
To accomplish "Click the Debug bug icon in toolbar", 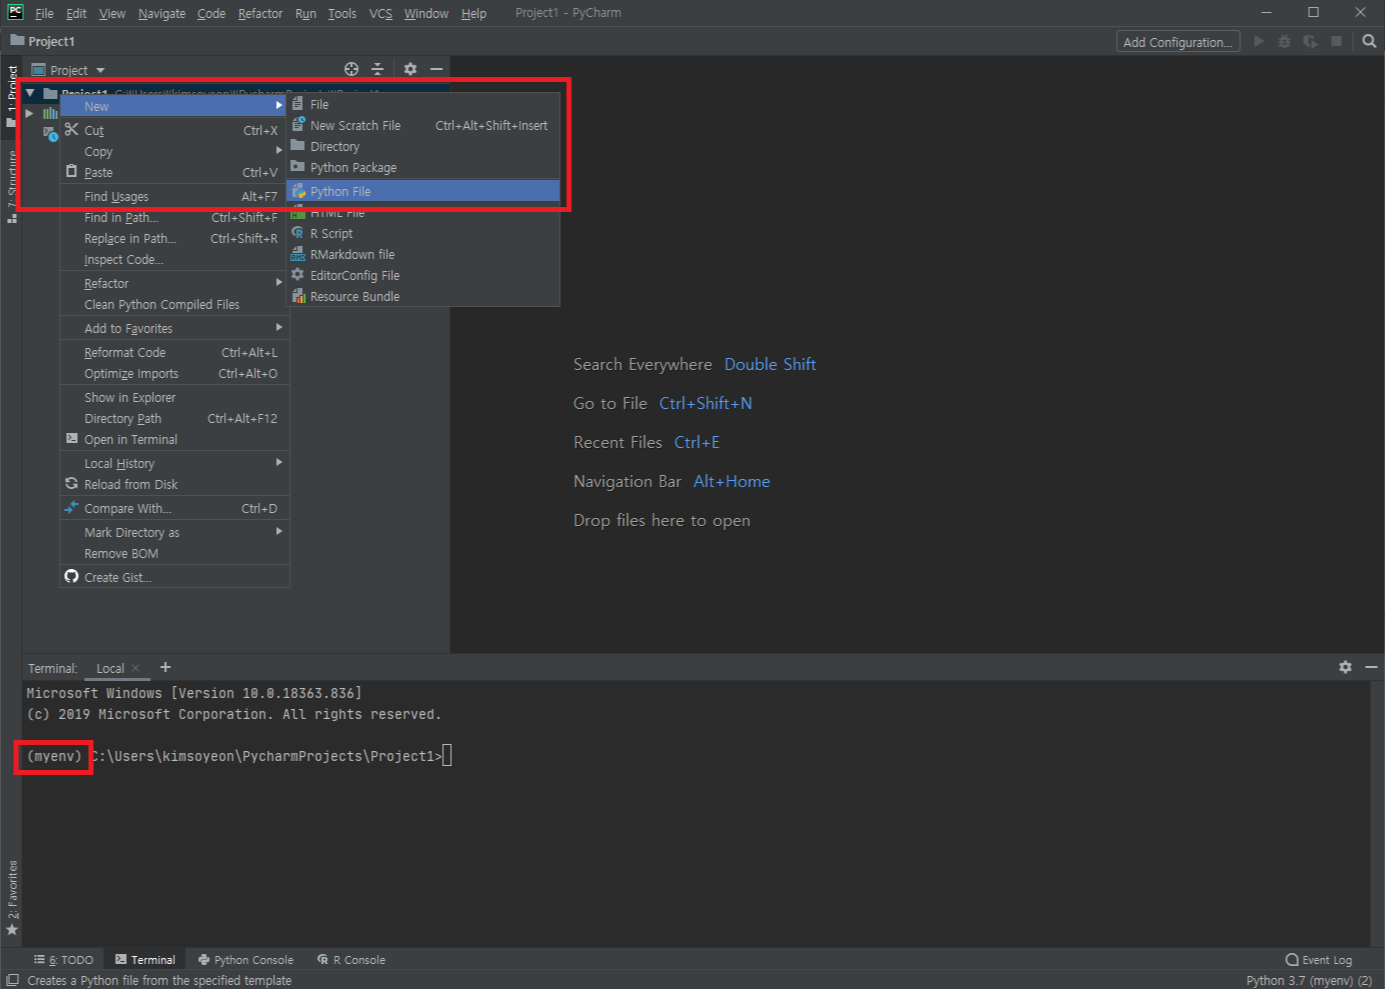I will (x=1284, y=41).
